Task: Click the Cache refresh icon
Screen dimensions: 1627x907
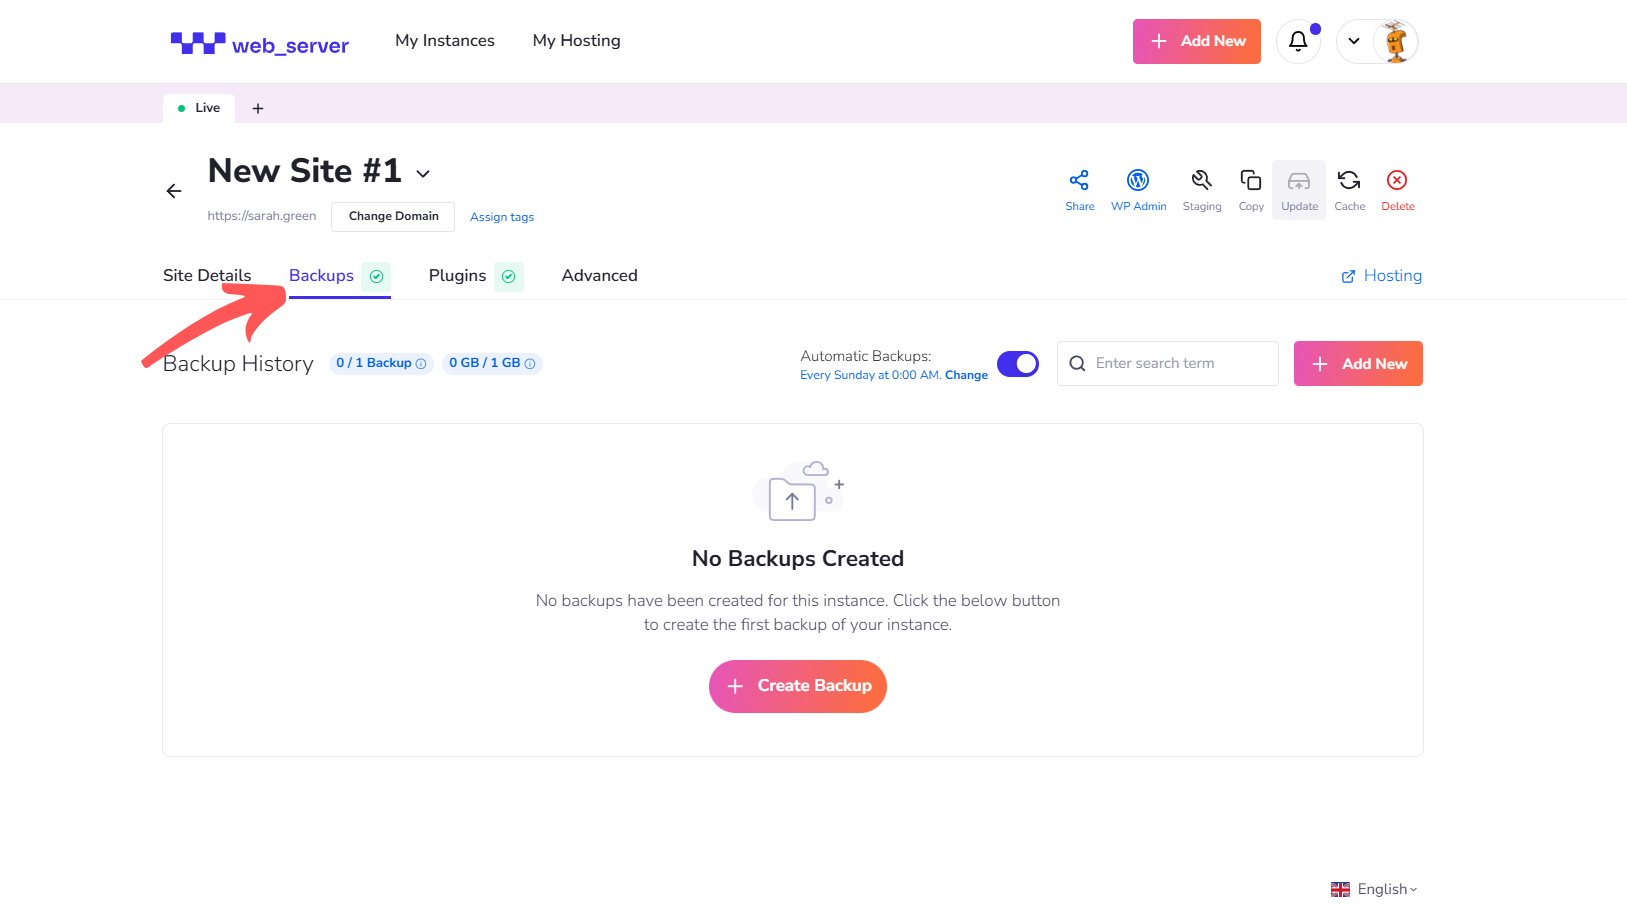Action: [1349, 181]
